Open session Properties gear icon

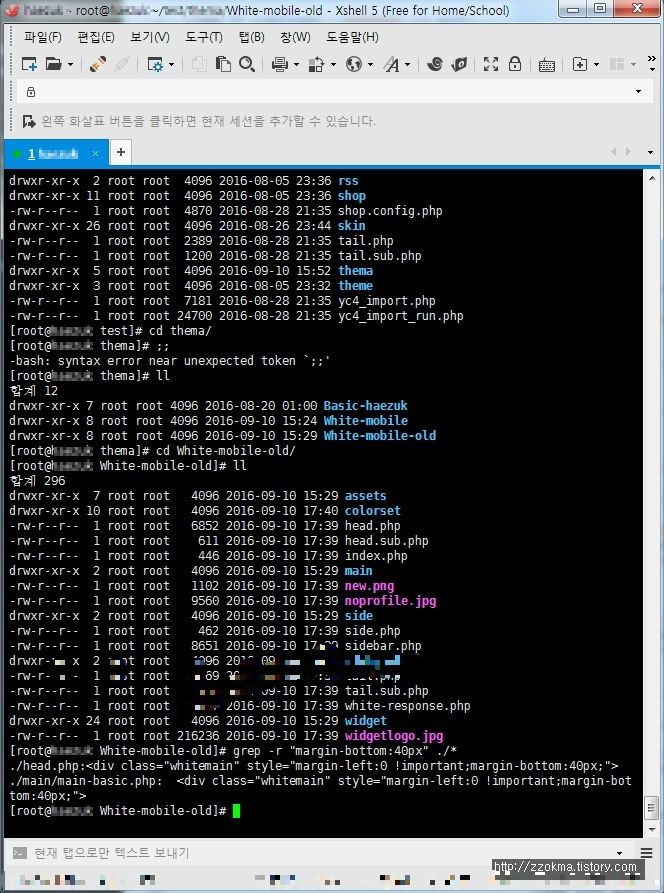tap(155, 64)
